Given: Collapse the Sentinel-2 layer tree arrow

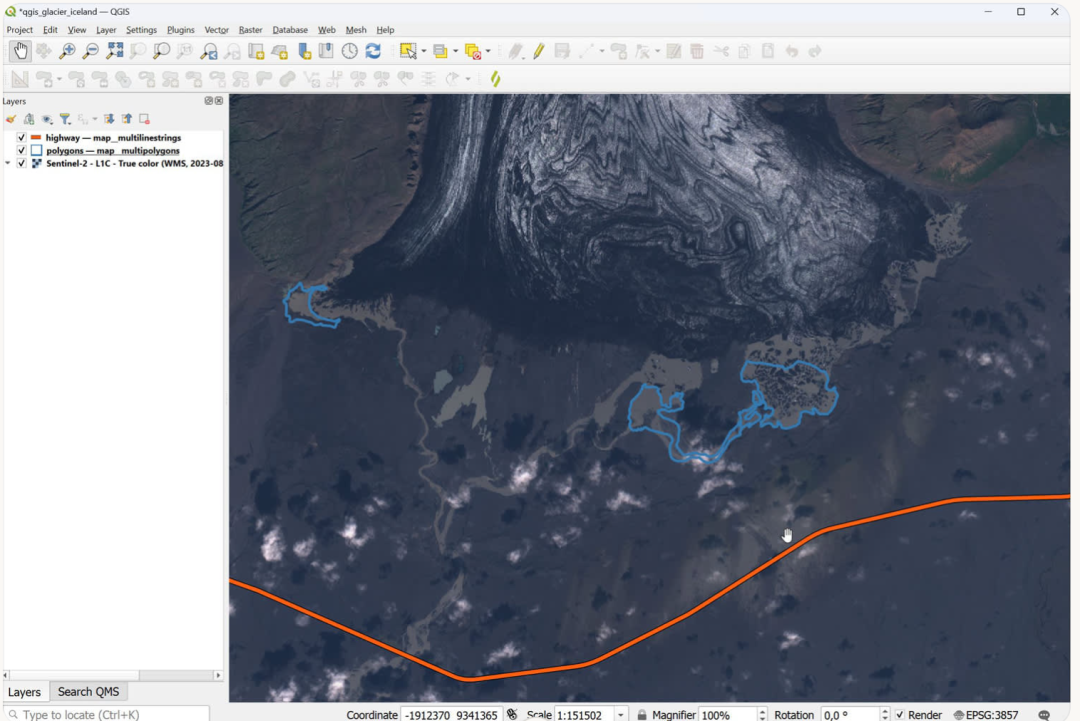Looking at the screenshot, I should pos(9,163).
